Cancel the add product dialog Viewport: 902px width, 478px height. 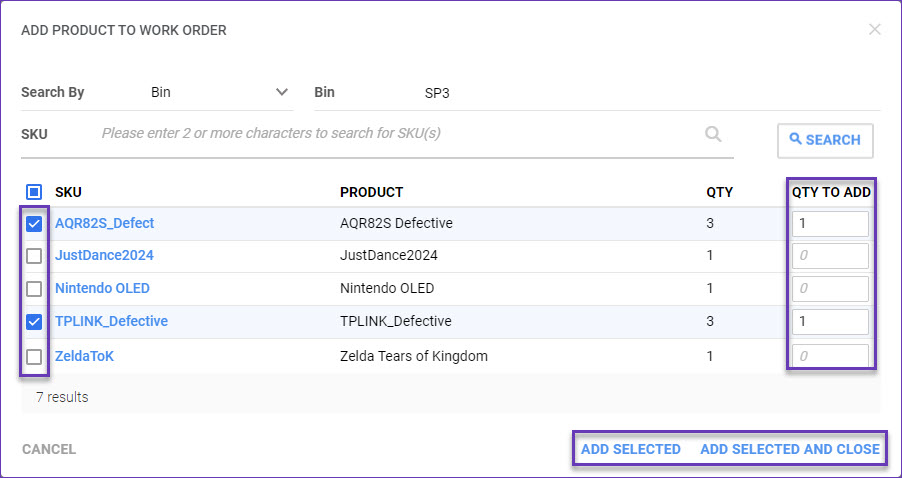coord(49,449)
